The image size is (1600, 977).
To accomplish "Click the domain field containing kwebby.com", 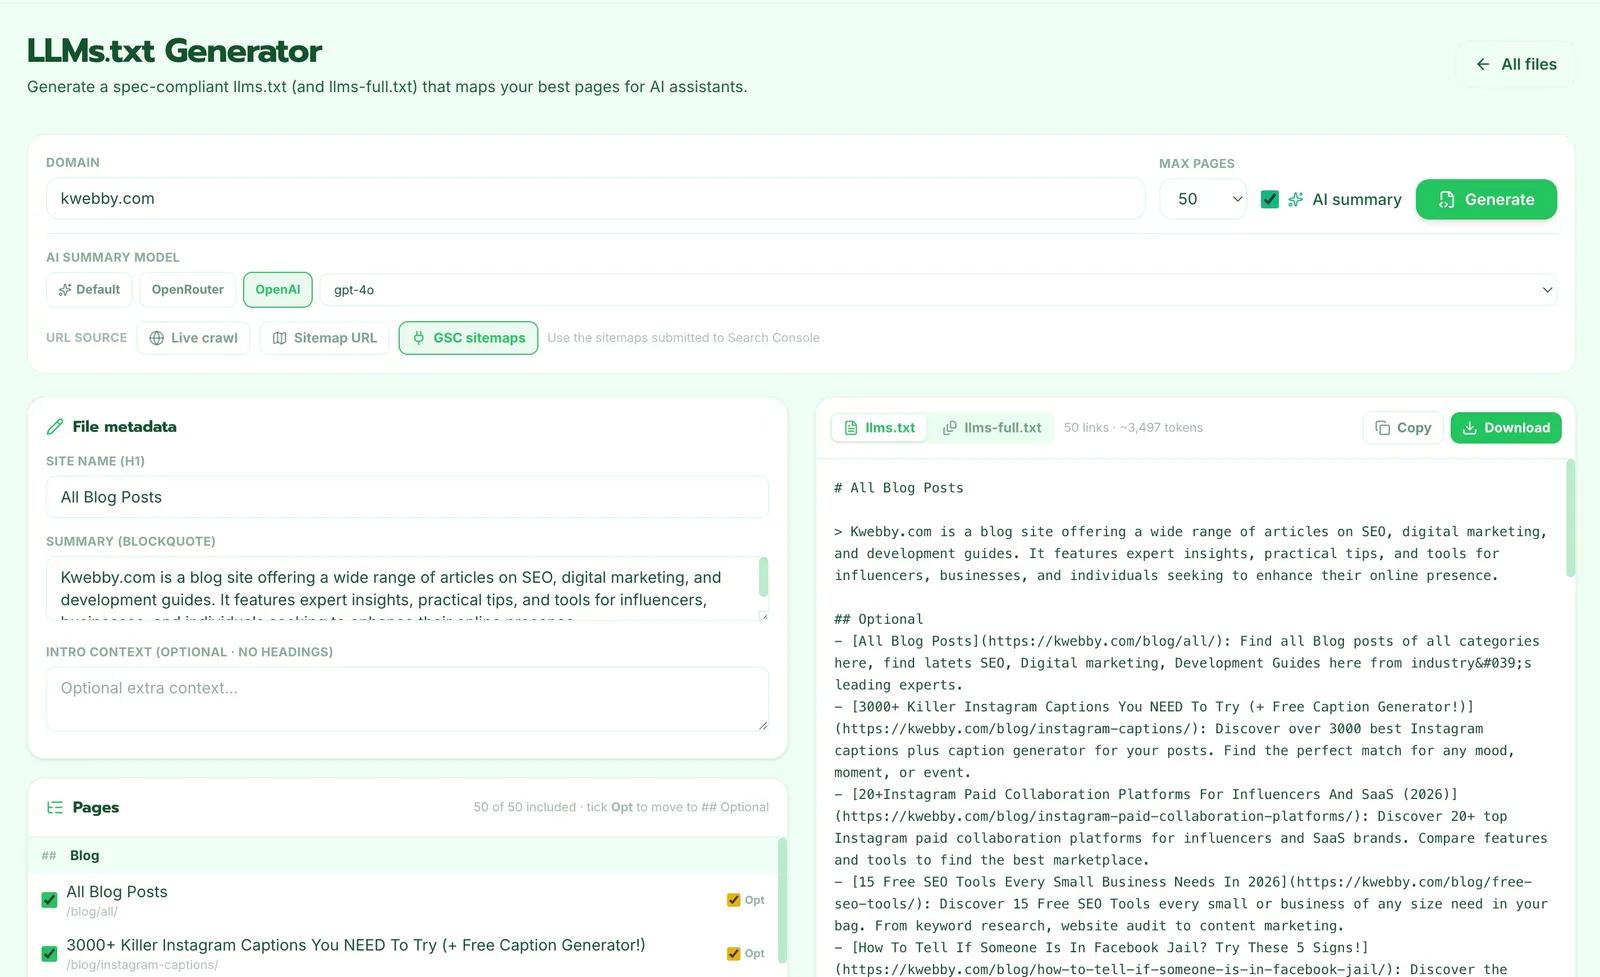I will pos(595,199).
